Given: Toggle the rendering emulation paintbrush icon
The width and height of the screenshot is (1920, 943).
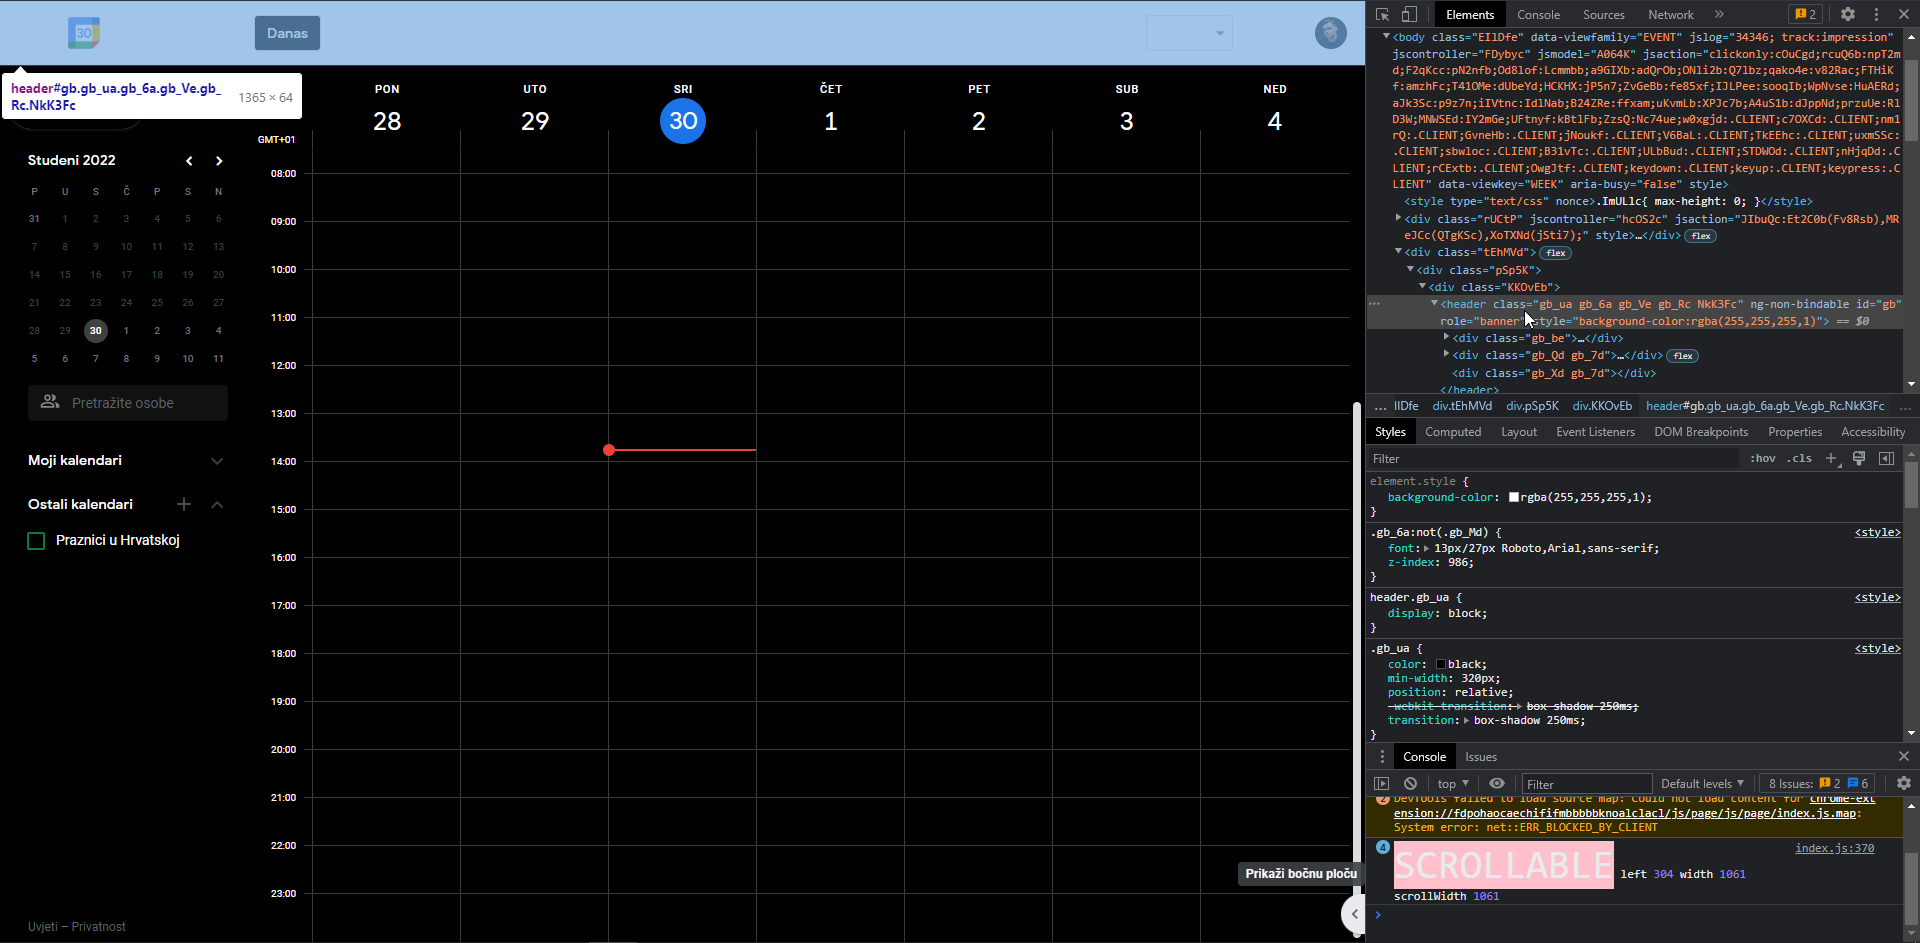Looking at the screenshot, I should (1859, 458).
